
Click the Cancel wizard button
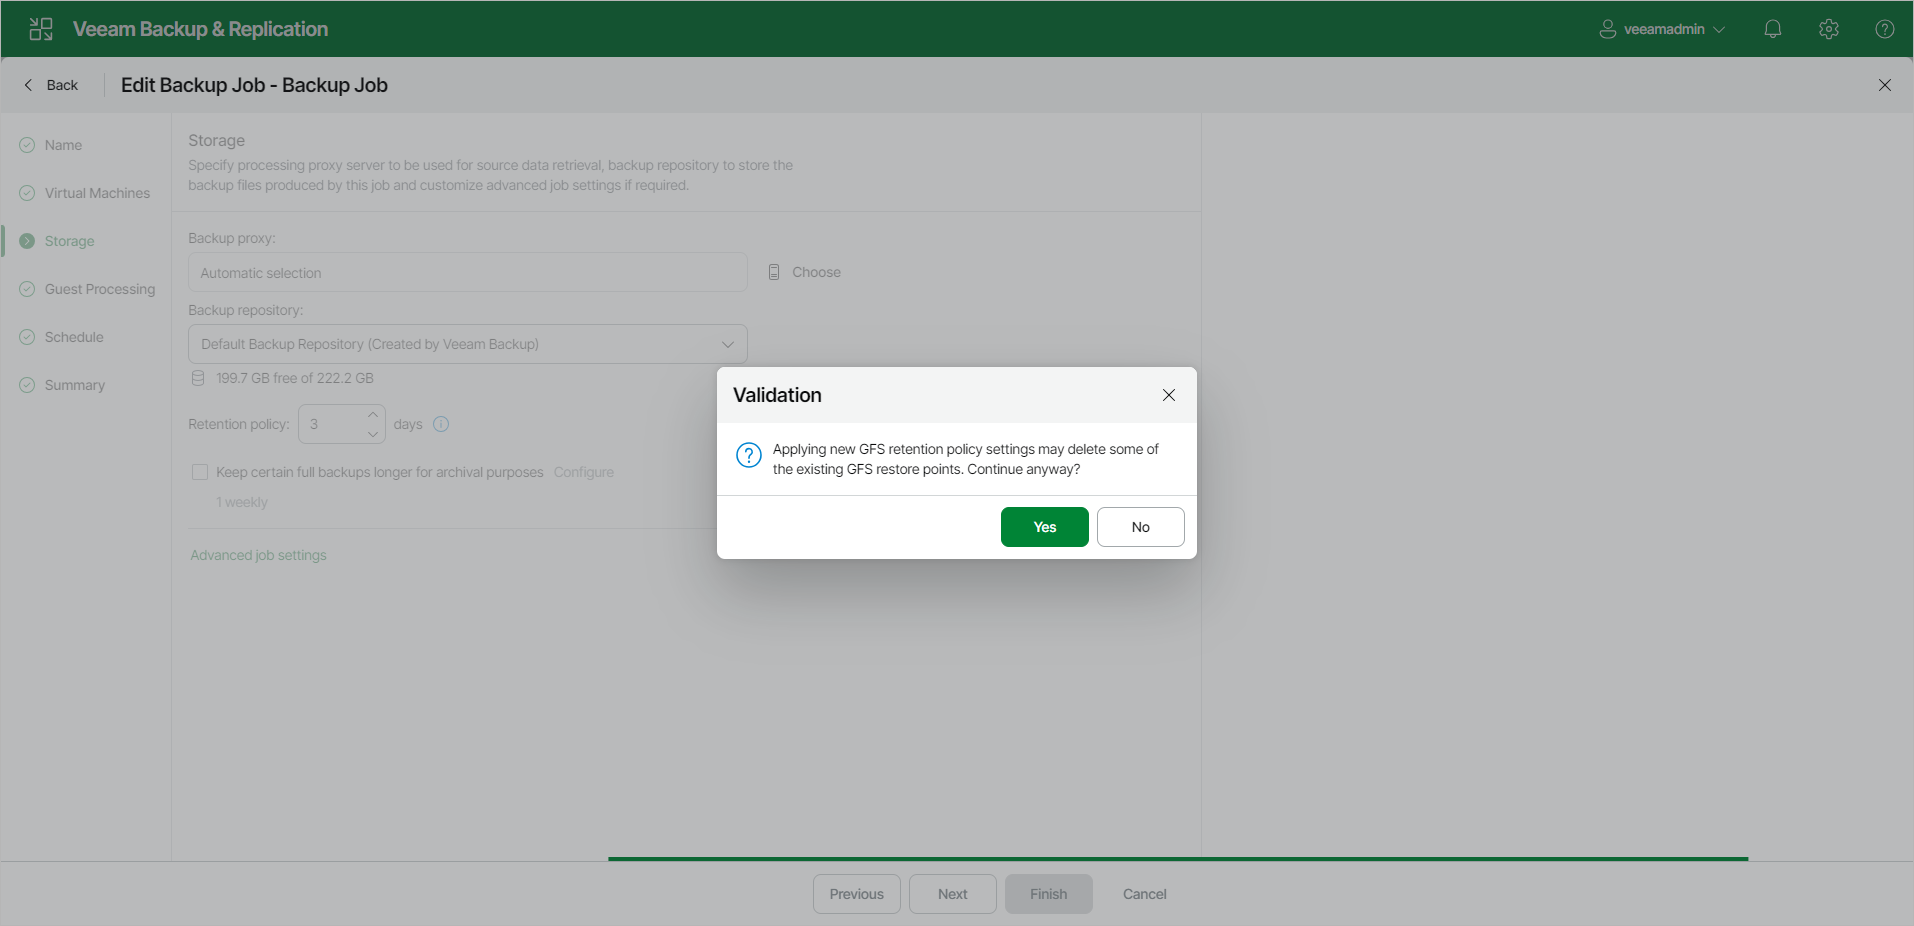pos(1145,894)
